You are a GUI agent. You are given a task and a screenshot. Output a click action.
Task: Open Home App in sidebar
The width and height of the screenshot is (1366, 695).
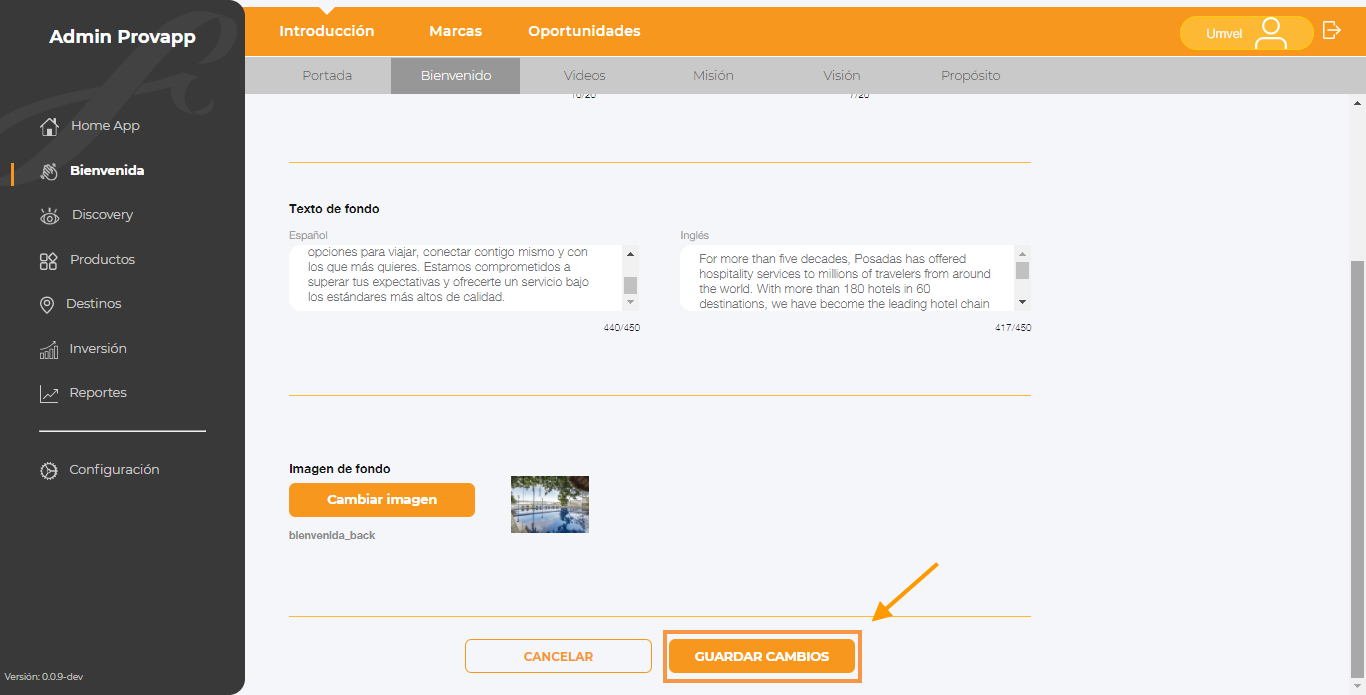tap(105, 126)
